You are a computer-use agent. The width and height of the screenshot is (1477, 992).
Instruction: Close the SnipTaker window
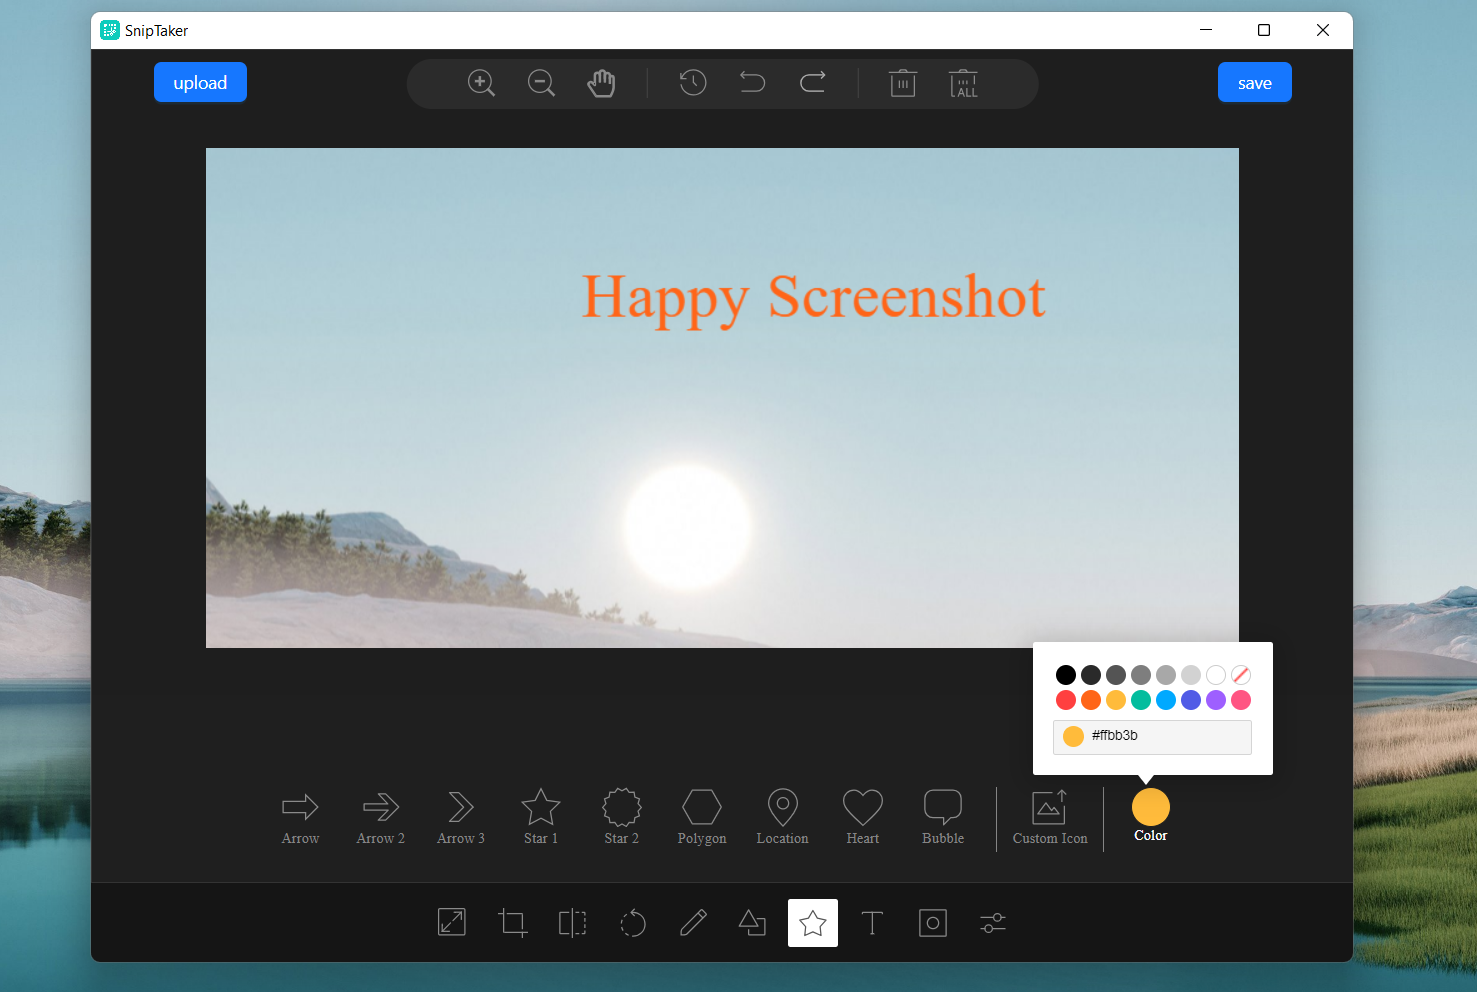coord(1322,30)
